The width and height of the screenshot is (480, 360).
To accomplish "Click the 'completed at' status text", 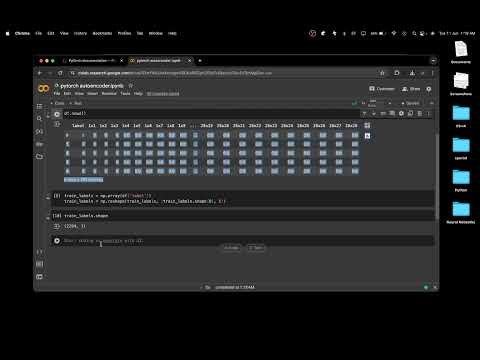I will tap(235, 287).
